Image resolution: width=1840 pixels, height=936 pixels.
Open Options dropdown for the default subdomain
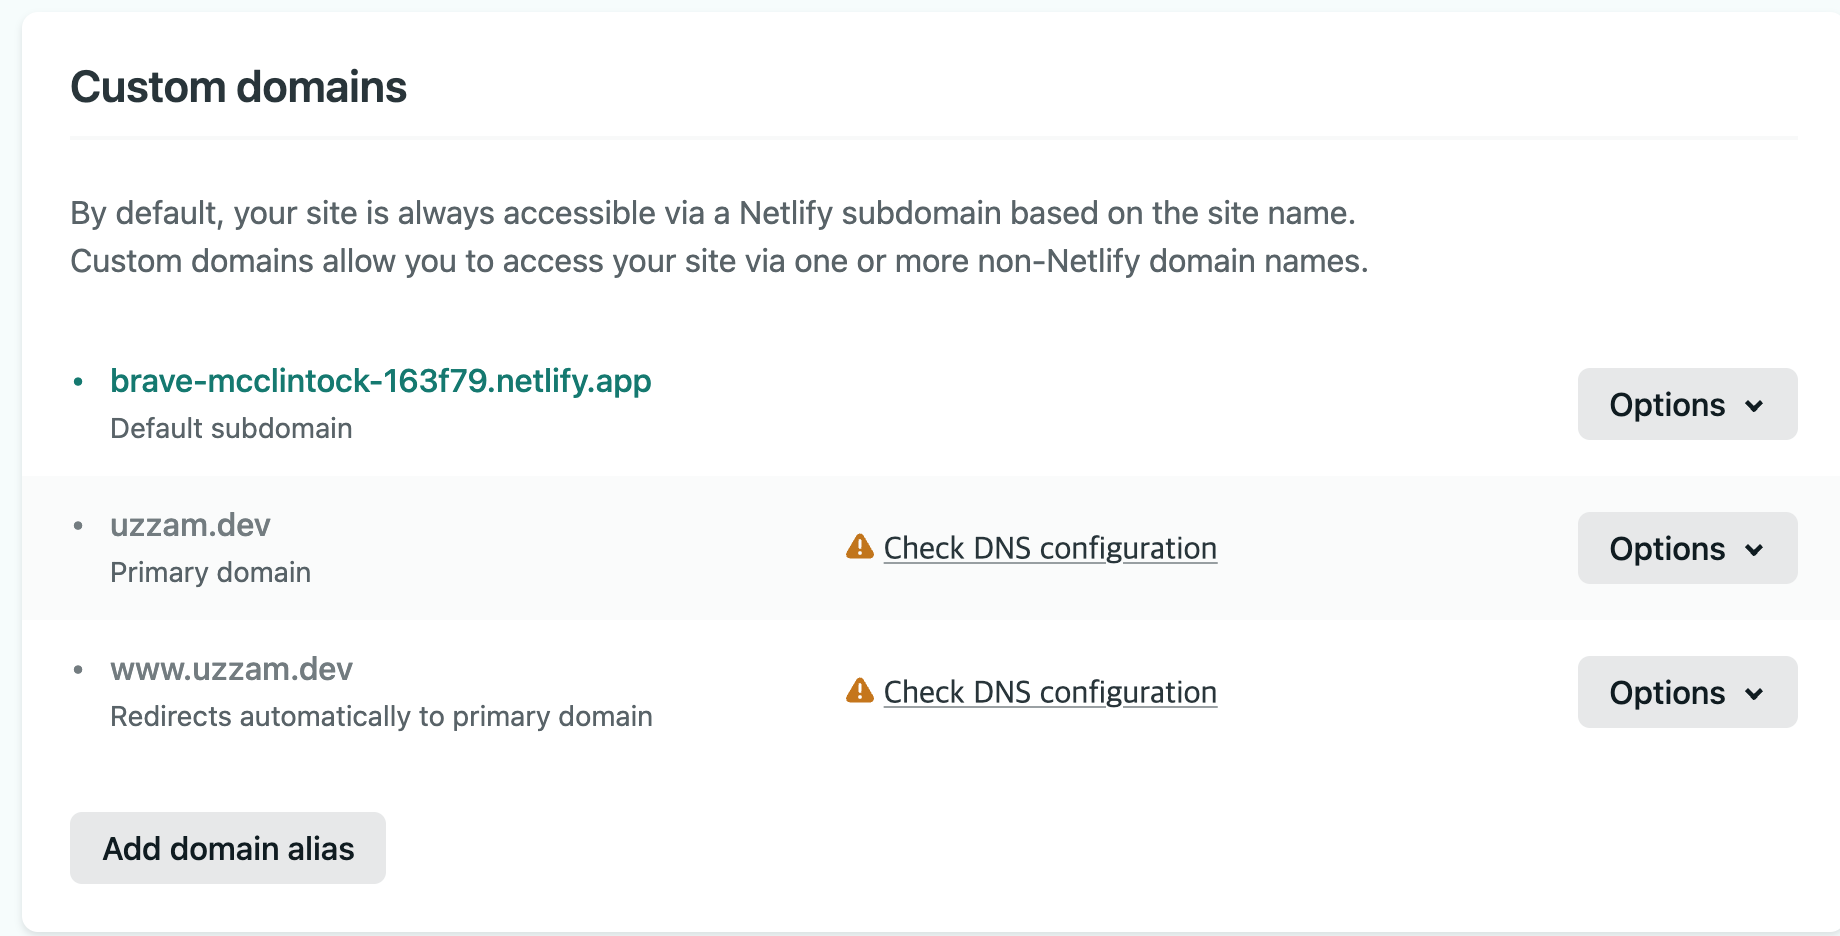[1687, 404]
